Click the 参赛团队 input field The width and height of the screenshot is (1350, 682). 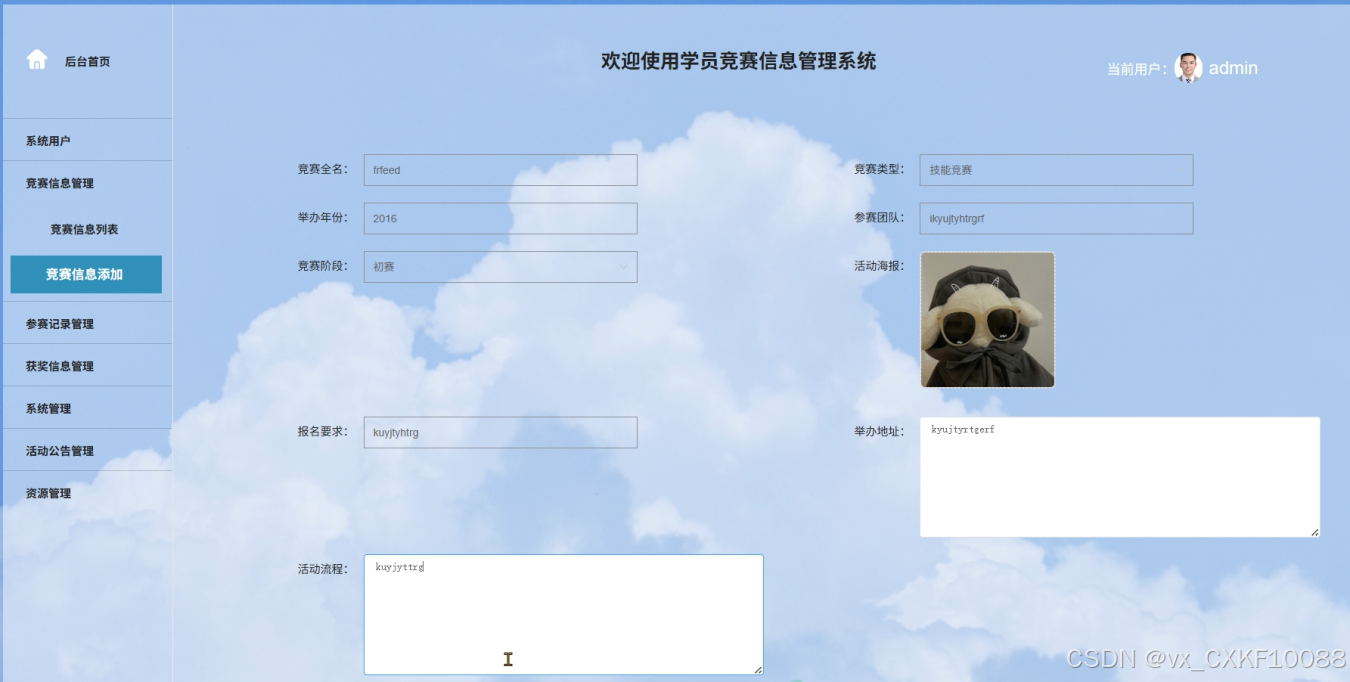[x=1056, y=218]
